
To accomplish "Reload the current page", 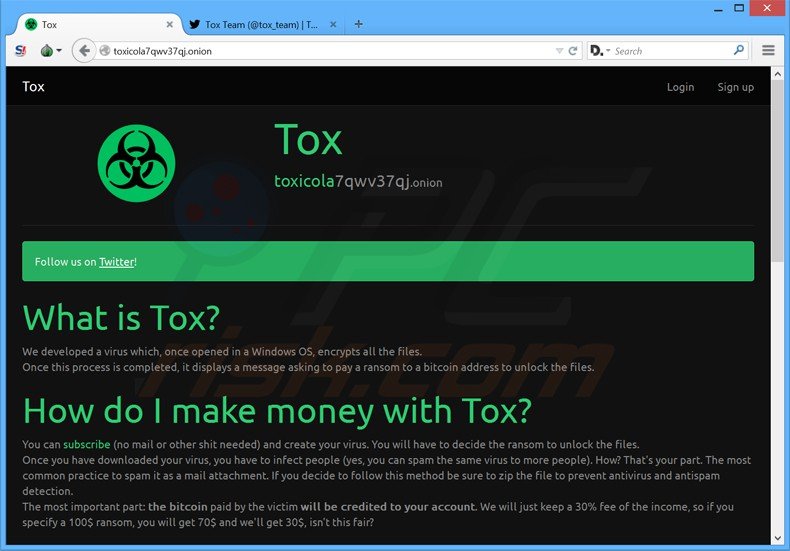I will [573, 51].
